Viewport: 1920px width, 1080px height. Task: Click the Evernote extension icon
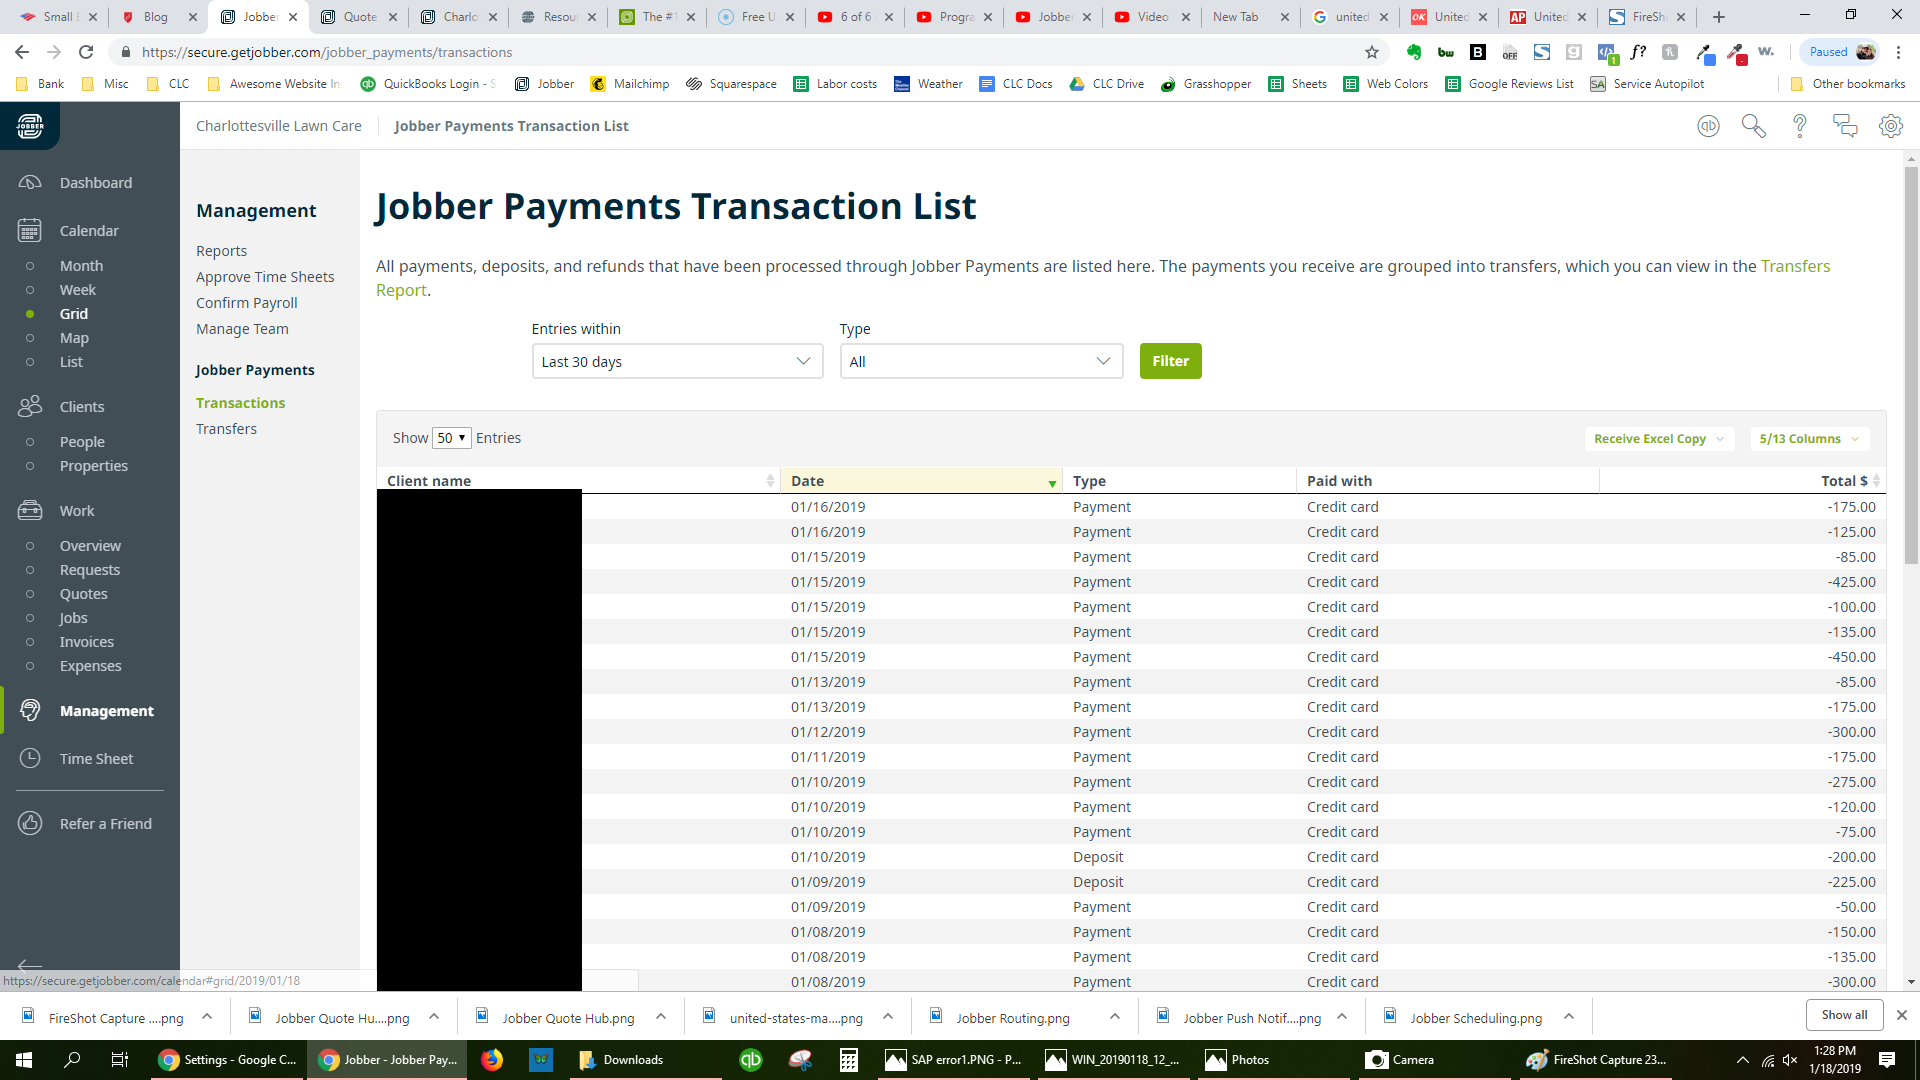pos(1414,52)
